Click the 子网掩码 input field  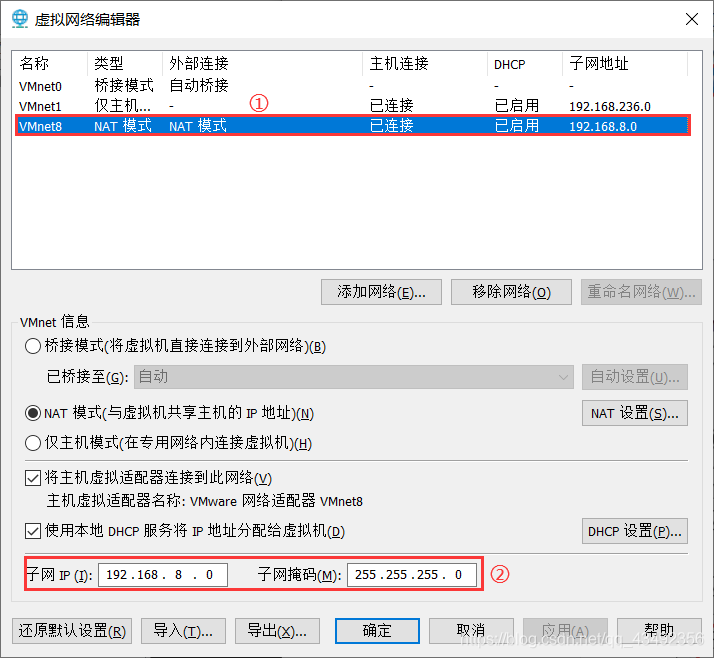[412, 575]
